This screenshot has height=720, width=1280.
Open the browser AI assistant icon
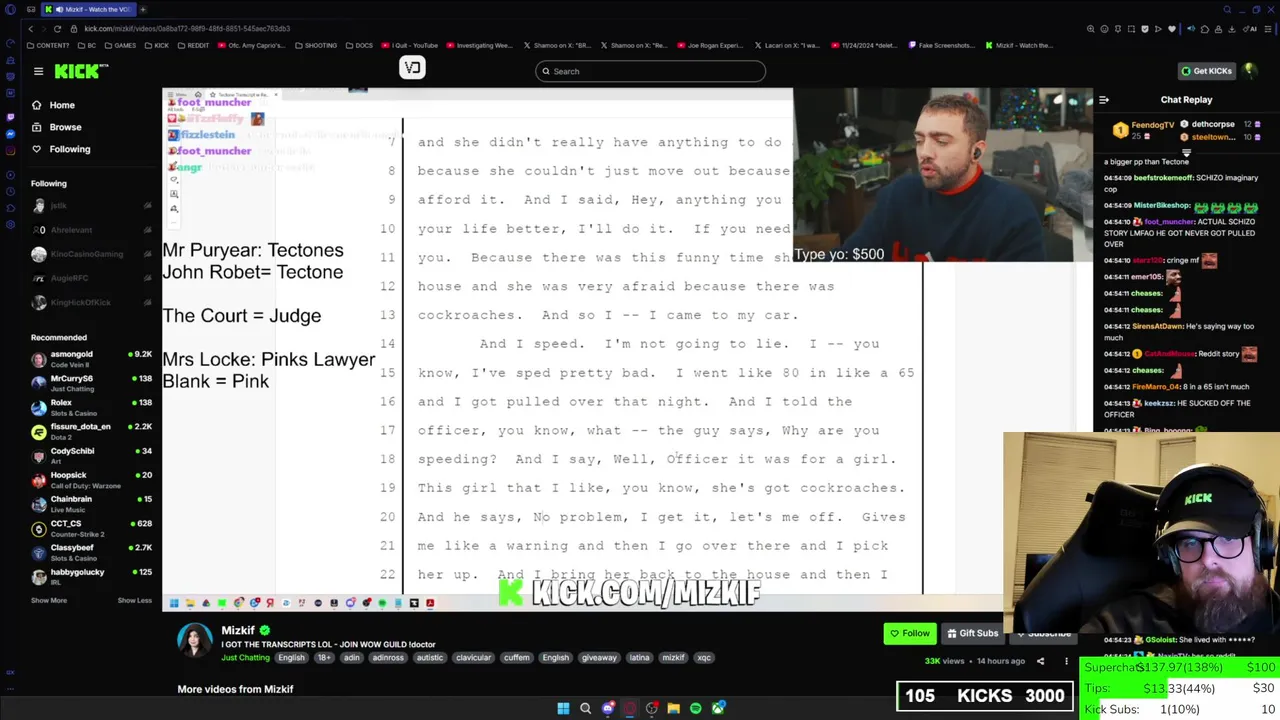click(x=1250, y=29)
